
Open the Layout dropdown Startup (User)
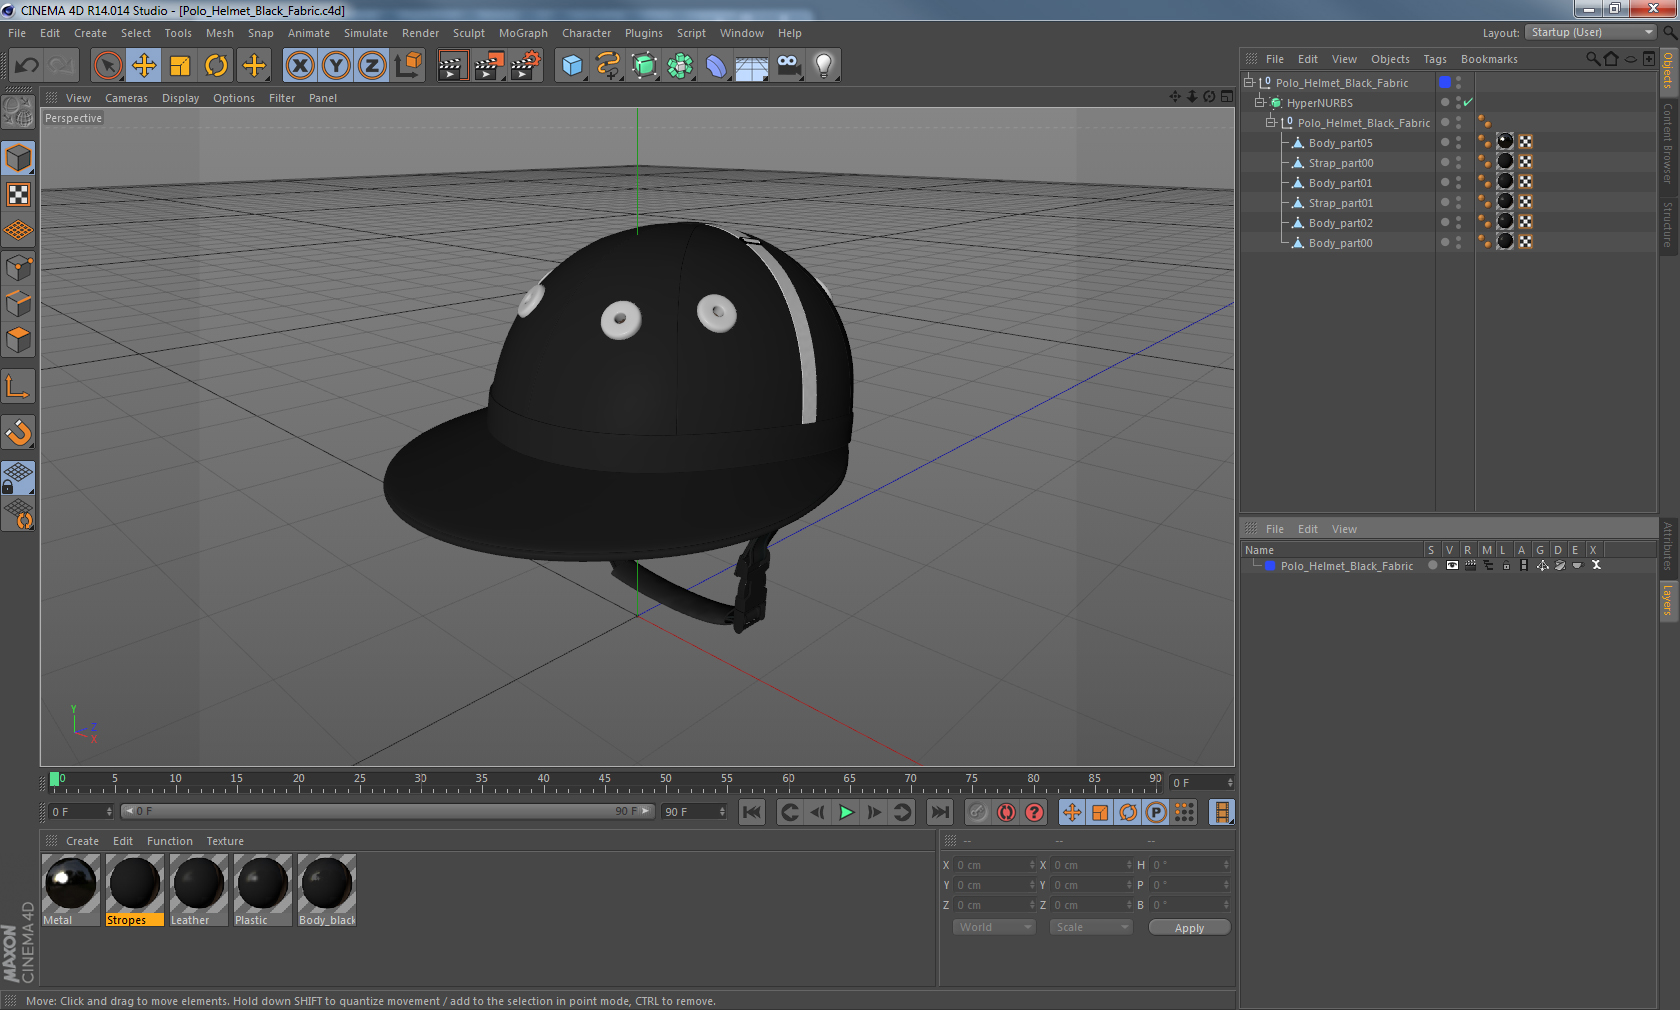tap(1591, 32)
